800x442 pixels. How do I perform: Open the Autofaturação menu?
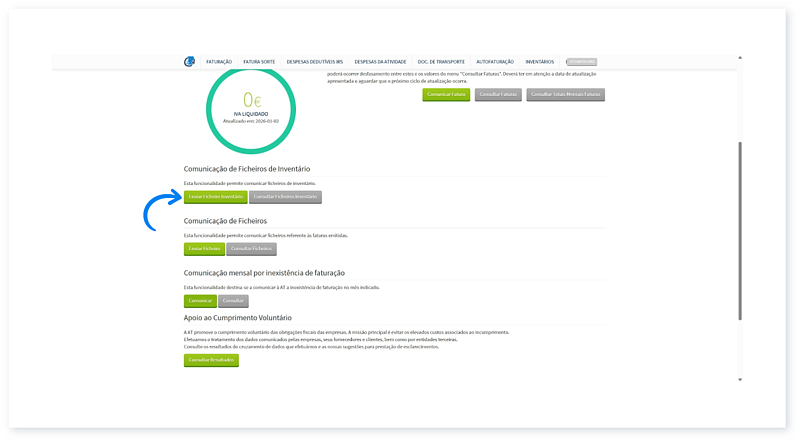[x=495, y=62]
